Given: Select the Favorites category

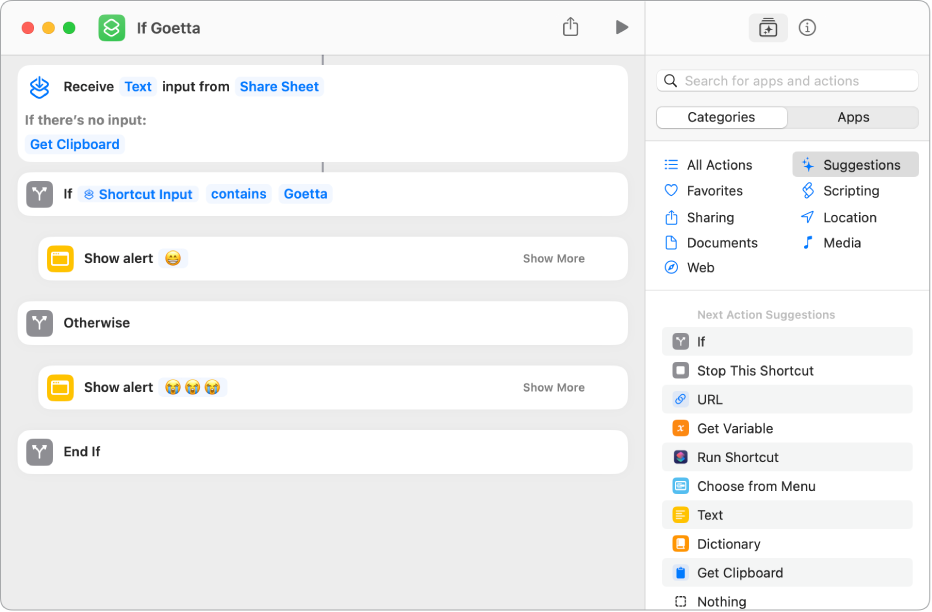Looking at the screenshot, I should tap(714, 191).
